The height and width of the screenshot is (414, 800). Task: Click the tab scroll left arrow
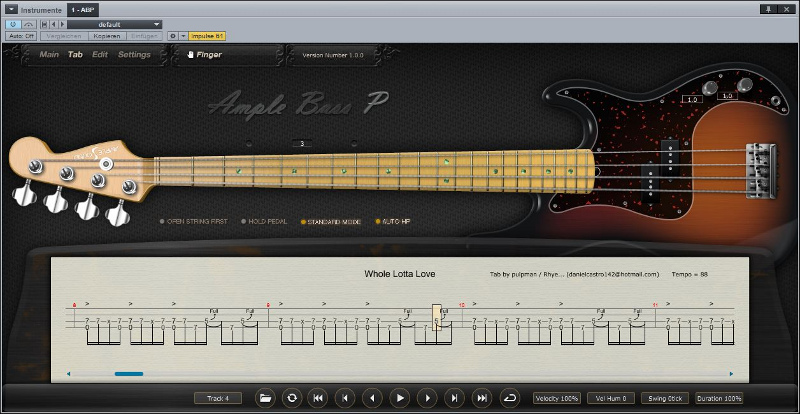[68, 374]
